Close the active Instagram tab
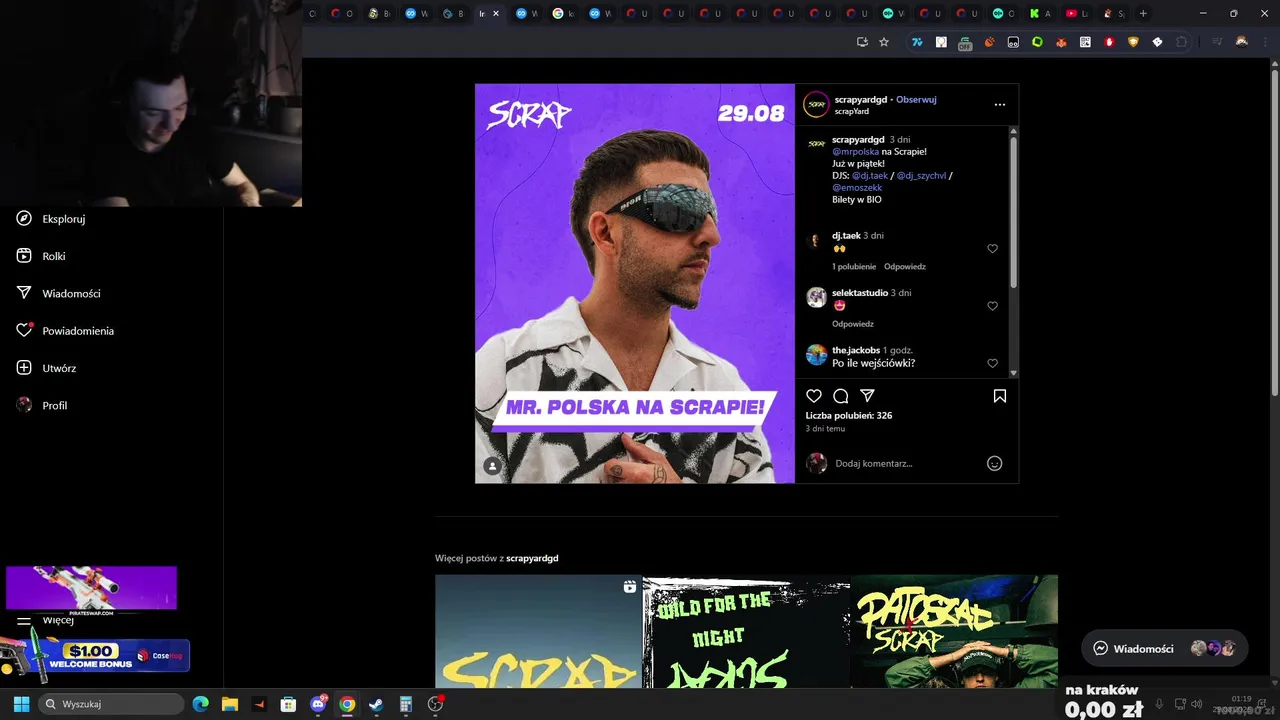Viewport: 1280px width, 720px height. pos(496,14)
